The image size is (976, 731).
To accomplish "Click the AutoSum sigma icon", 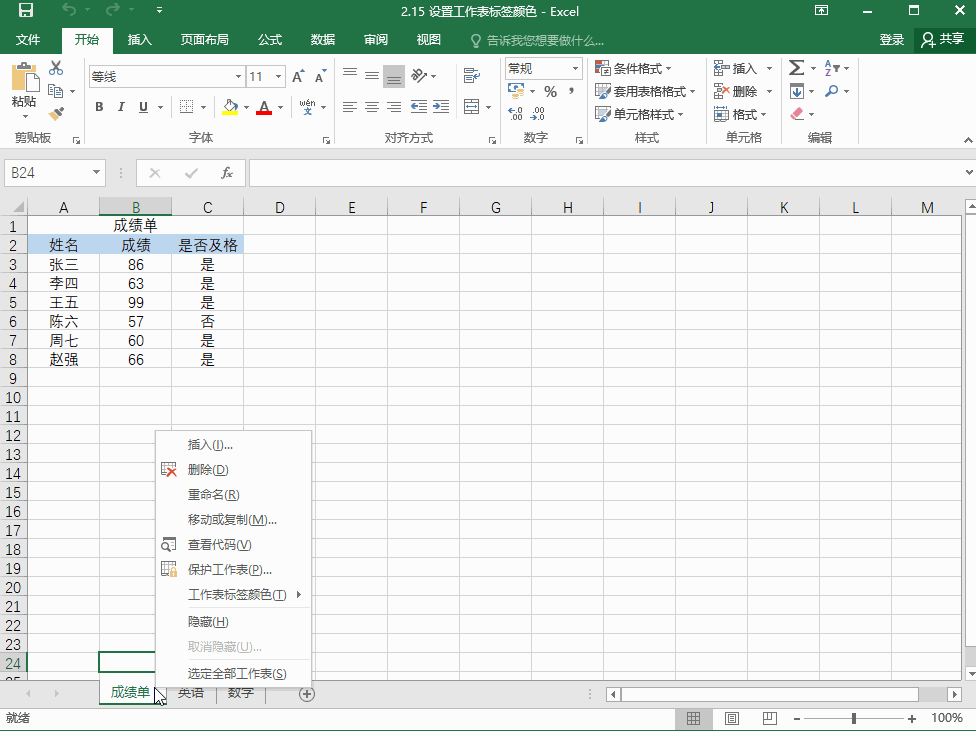I will (797, 67).
